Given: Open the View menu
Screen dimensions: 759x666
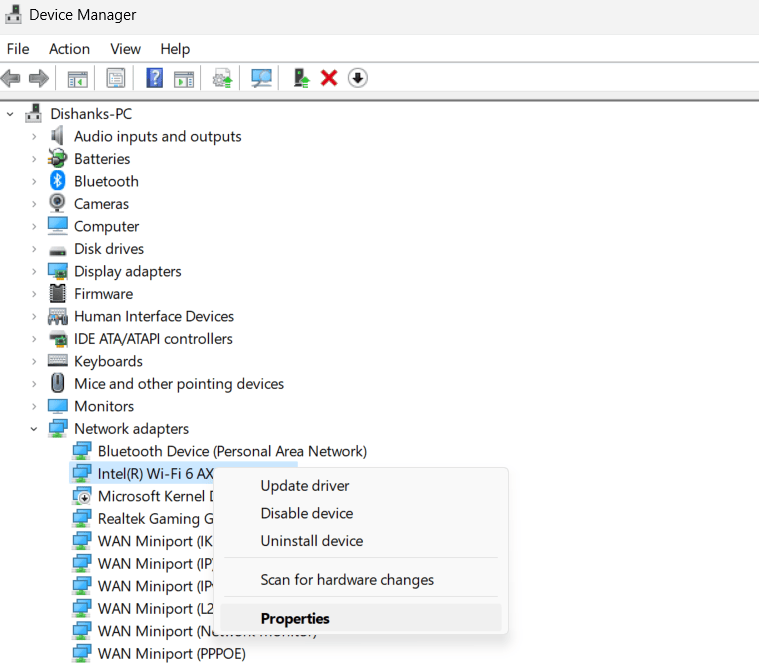Looking at the screenshot, I should [125, 49].
